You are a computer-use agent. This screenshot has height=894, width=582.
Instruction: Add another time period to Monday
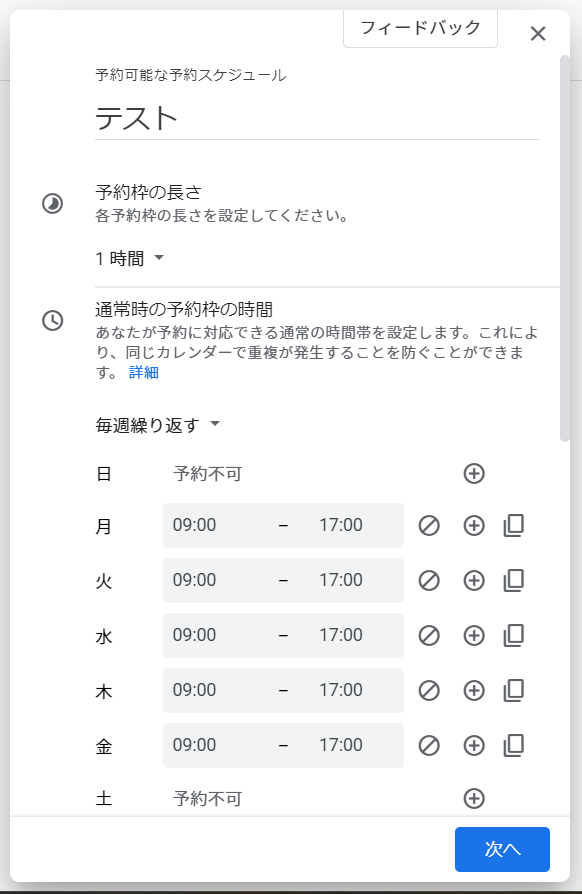[474, 526]
